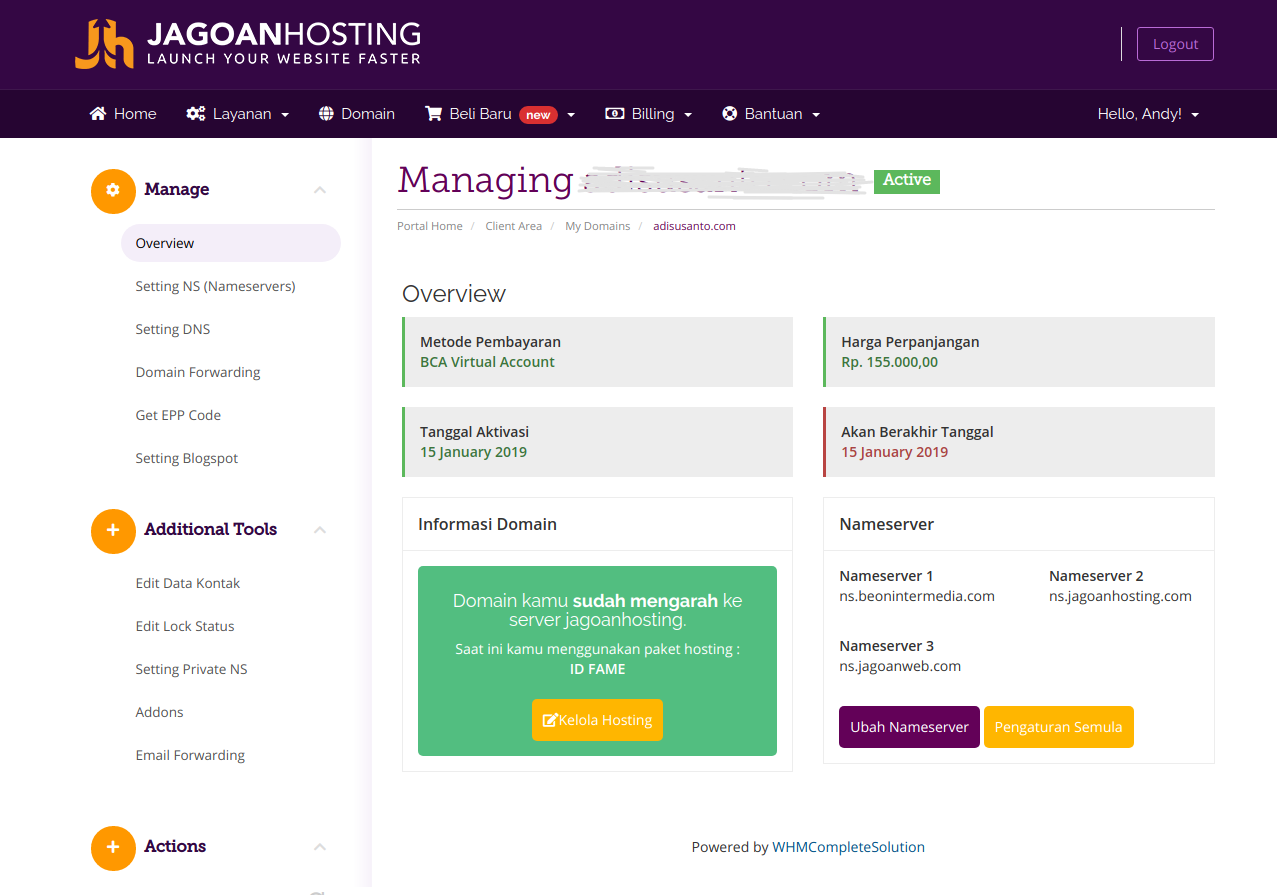Image resolution: width=1277 pixels, height=895 pixels.
Task: Open Domain Forwarding in the sidebar
Action: (x=198, y=372)
